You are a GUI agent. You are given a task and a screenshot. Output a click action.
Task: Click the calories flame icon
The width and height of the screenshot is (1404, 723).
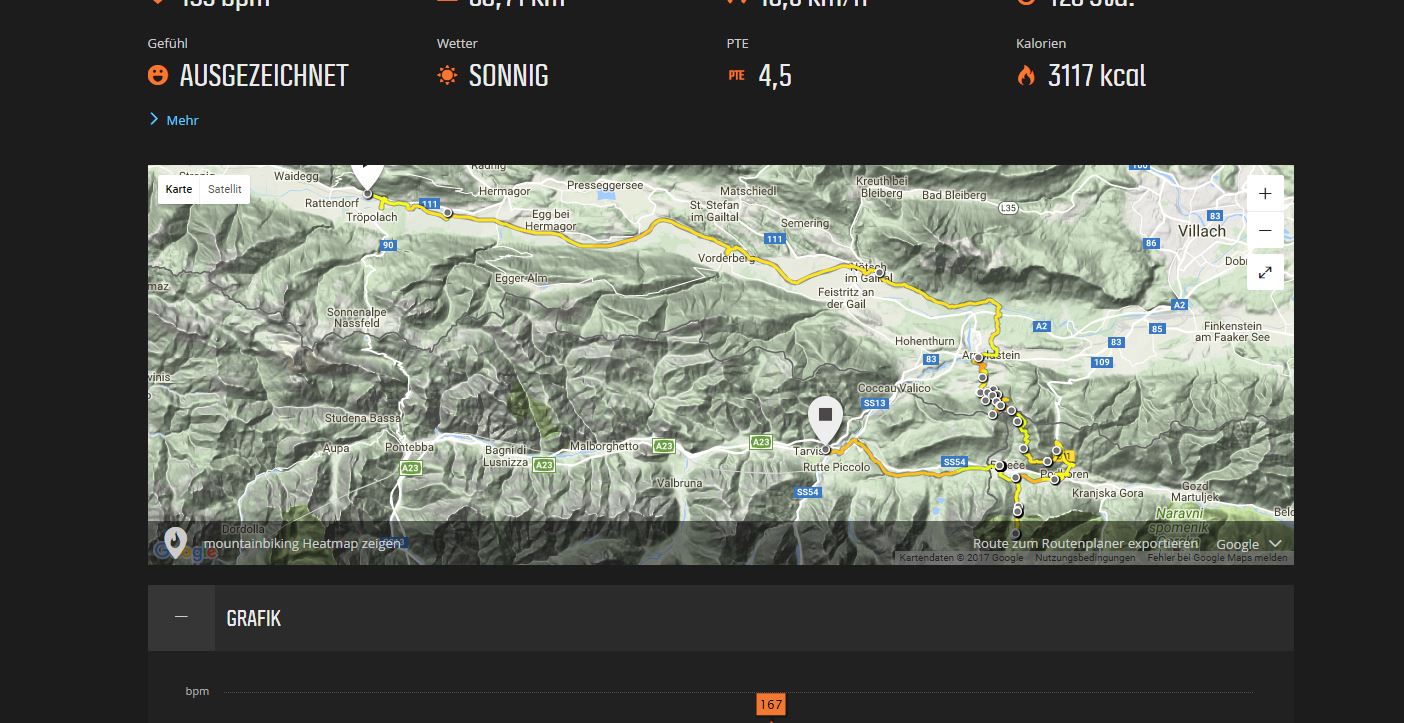tap(1026, 75)
